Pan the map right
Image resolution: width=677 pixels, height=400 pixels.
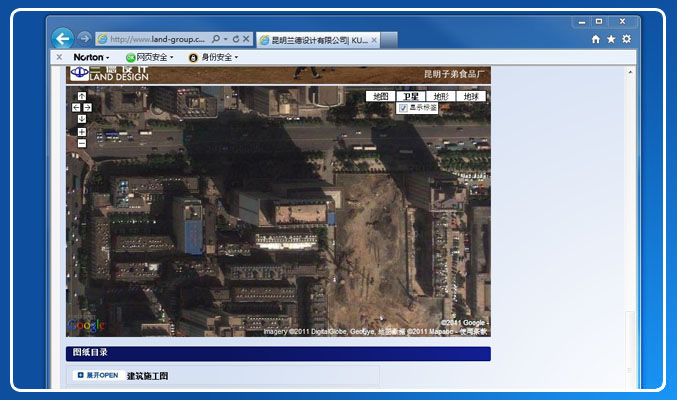(x=87, y=108)
